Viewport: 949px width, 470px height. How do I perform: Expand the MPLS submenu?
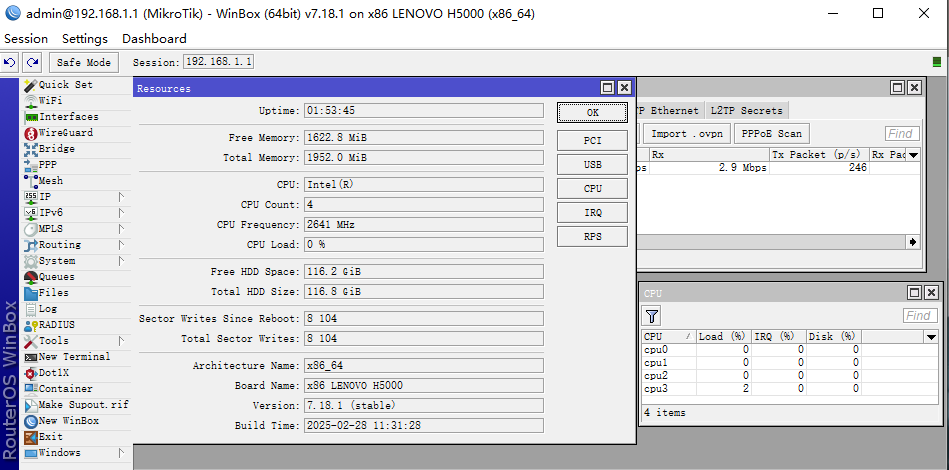[x=121, y=229]
